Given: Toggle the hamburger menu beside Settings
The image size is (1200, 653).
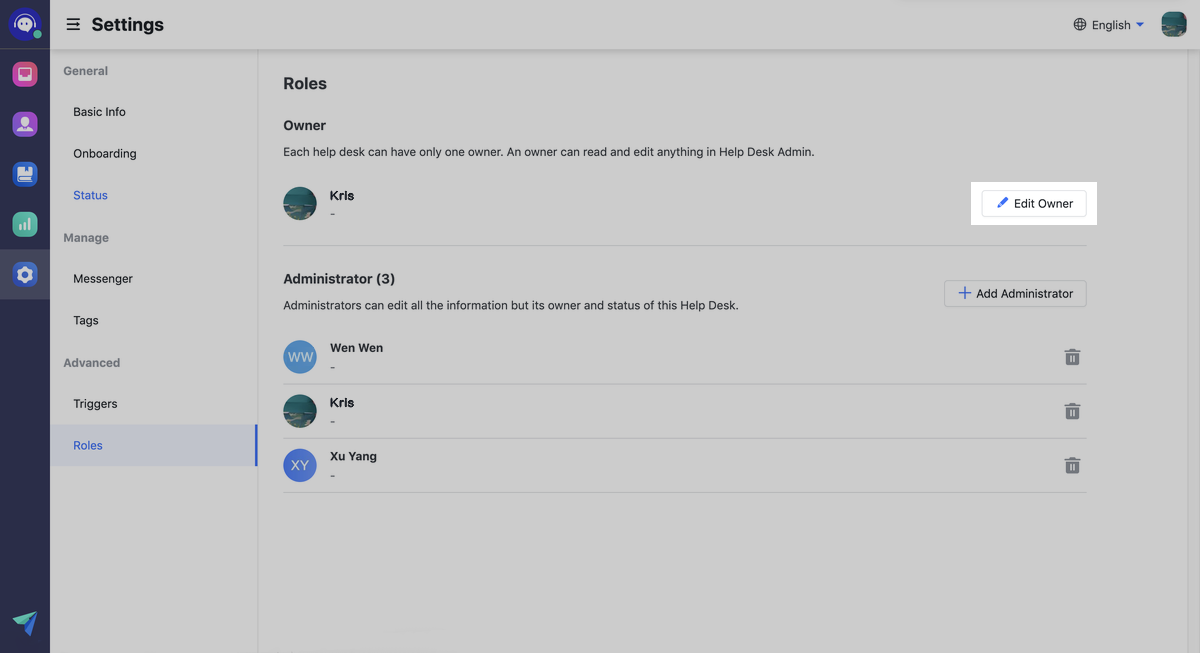Looking at the screenshot, I should (x=73, y=24).
